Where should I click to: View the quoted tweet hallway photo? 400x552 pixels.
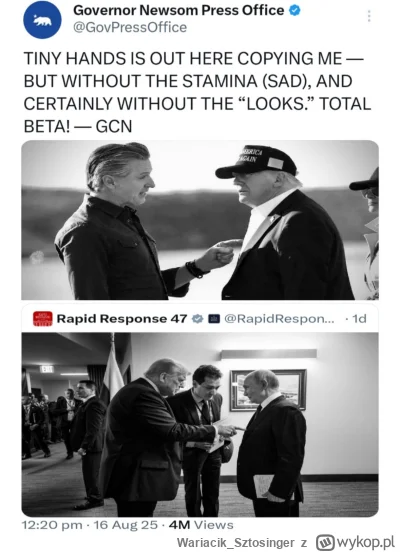pos(200,425)
